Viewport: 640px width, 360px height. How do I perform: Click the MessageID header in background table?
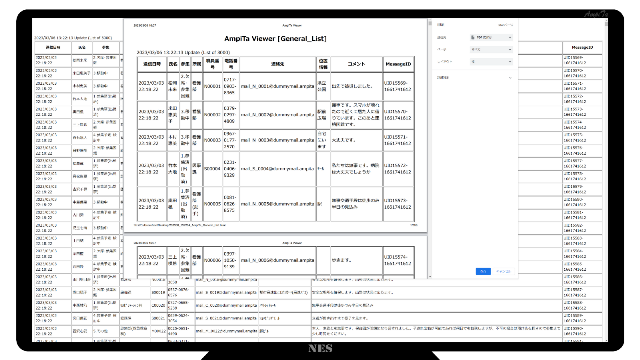click(x=582, y=48)
